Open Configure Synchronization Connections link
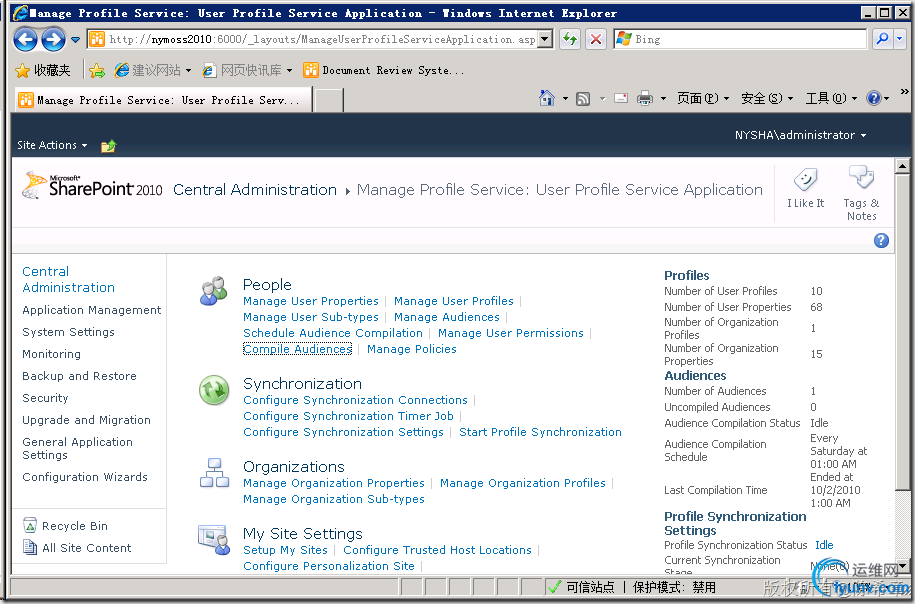 click(x=355, y=400)
